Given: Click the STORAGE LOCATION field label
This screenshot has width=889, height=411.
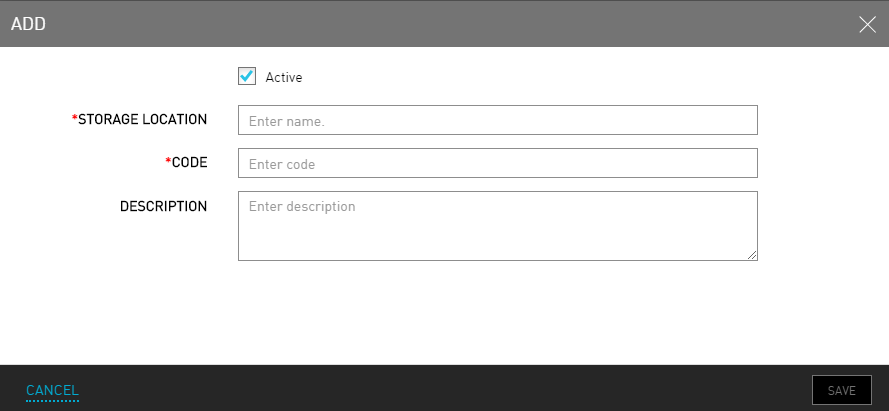Looking at the screenshot, I should coord(142,120).
